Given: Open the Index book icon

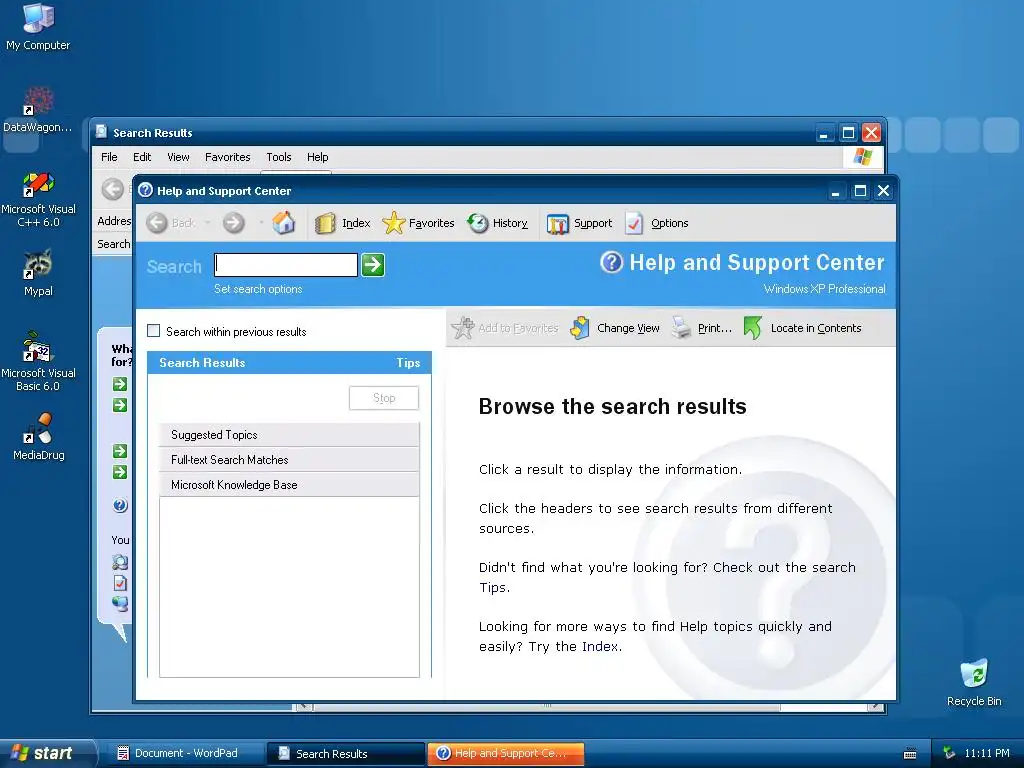Looking at the screenshot, I should point(325,223).
